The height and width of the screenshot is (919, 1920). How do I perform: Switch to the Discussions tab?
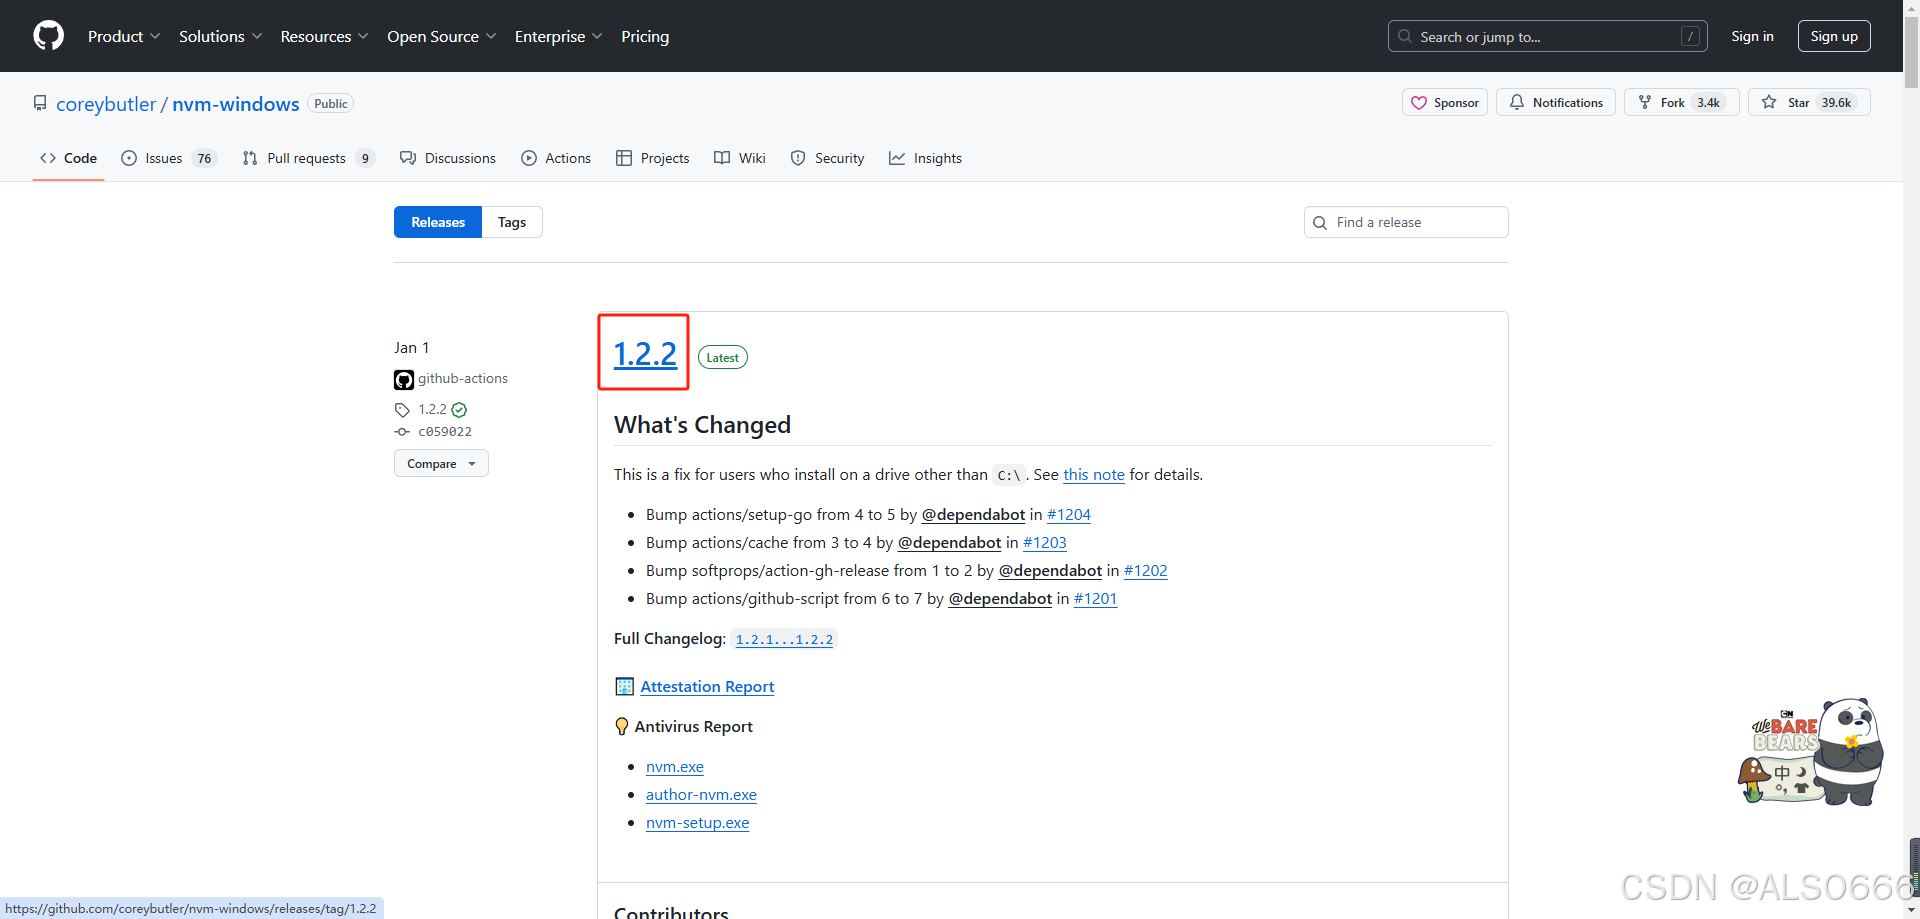click(x=448, y=158)
